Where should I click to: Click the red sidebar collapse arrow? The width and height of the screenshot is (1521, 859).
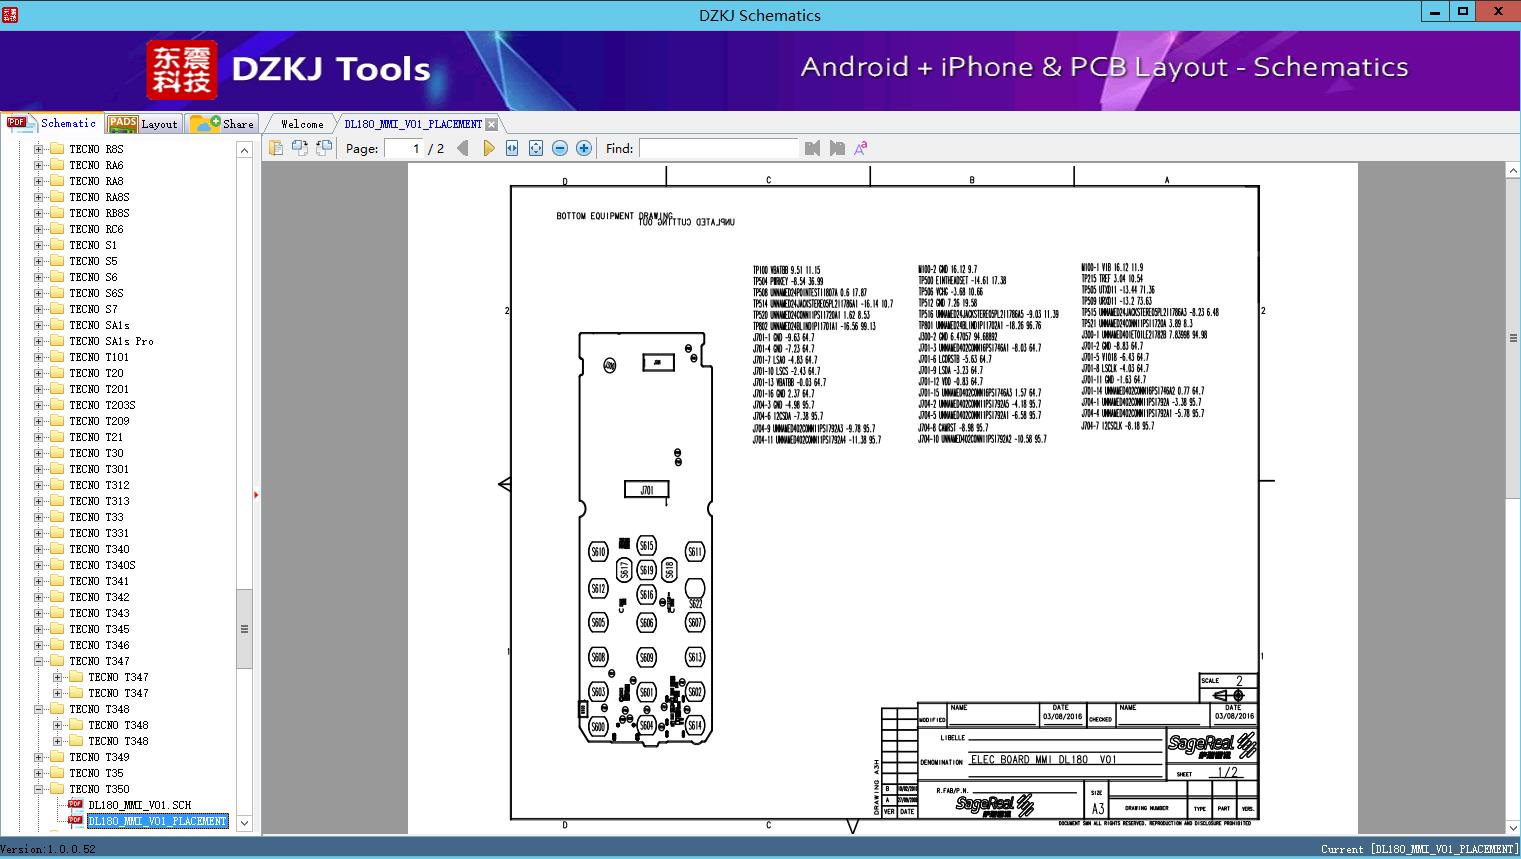256,495
